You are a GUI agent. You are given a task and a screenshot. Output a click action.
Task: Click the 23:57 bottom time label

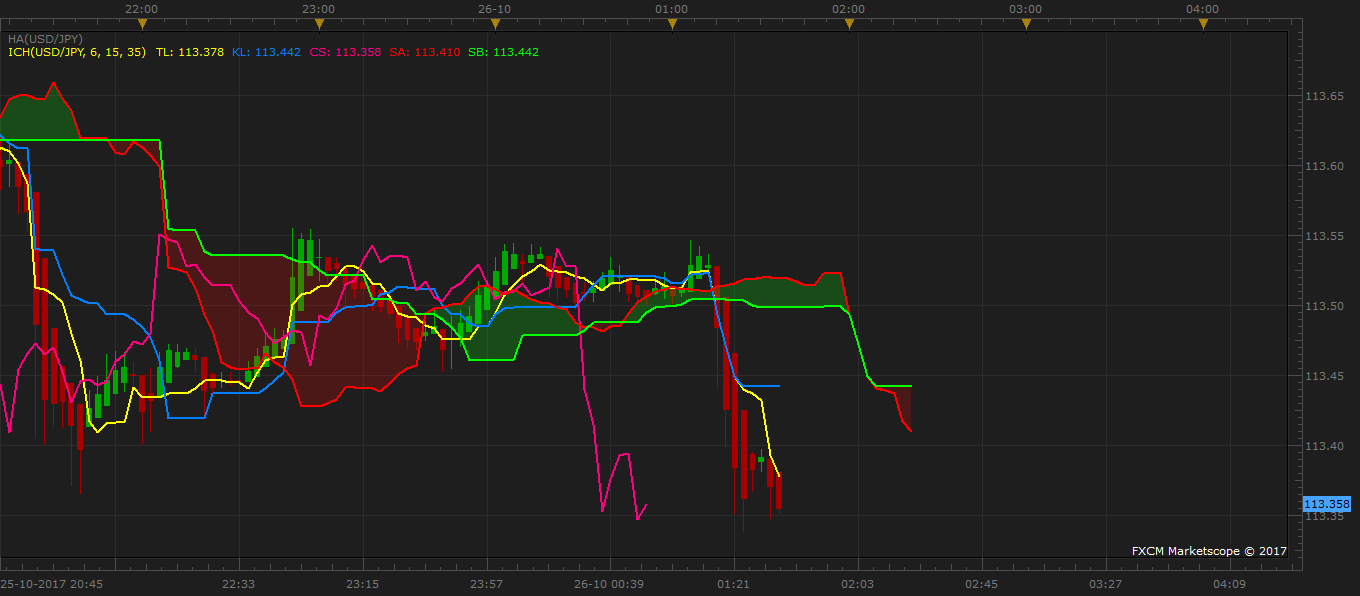(486, 584)
